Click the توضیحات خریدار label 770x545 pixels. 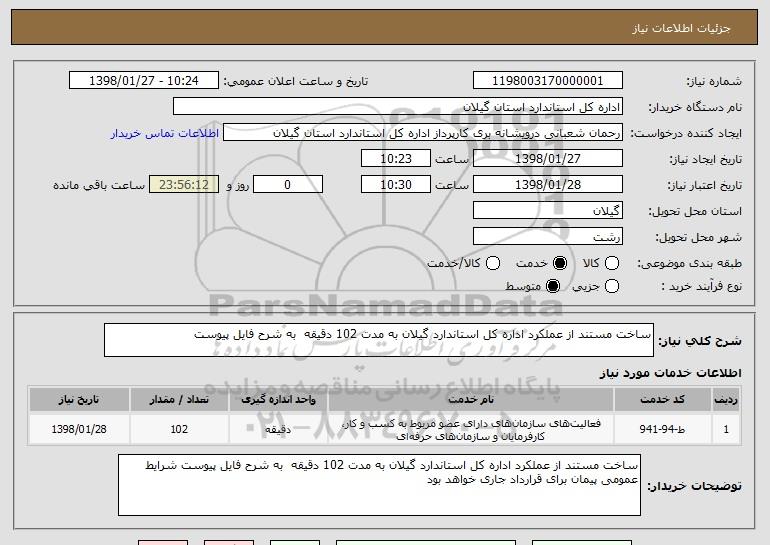694,486
